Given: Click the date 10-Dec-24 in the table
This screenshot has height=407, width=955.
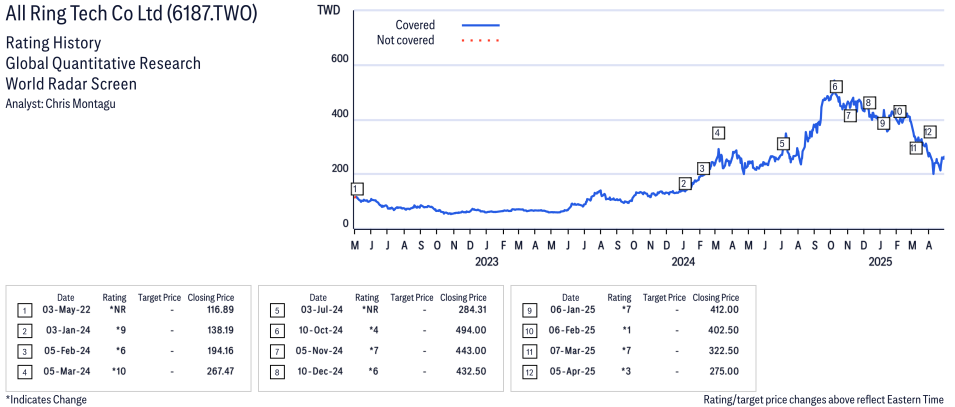Looking at the screenshot, I should pyautogui.click(x=318, y=370).
